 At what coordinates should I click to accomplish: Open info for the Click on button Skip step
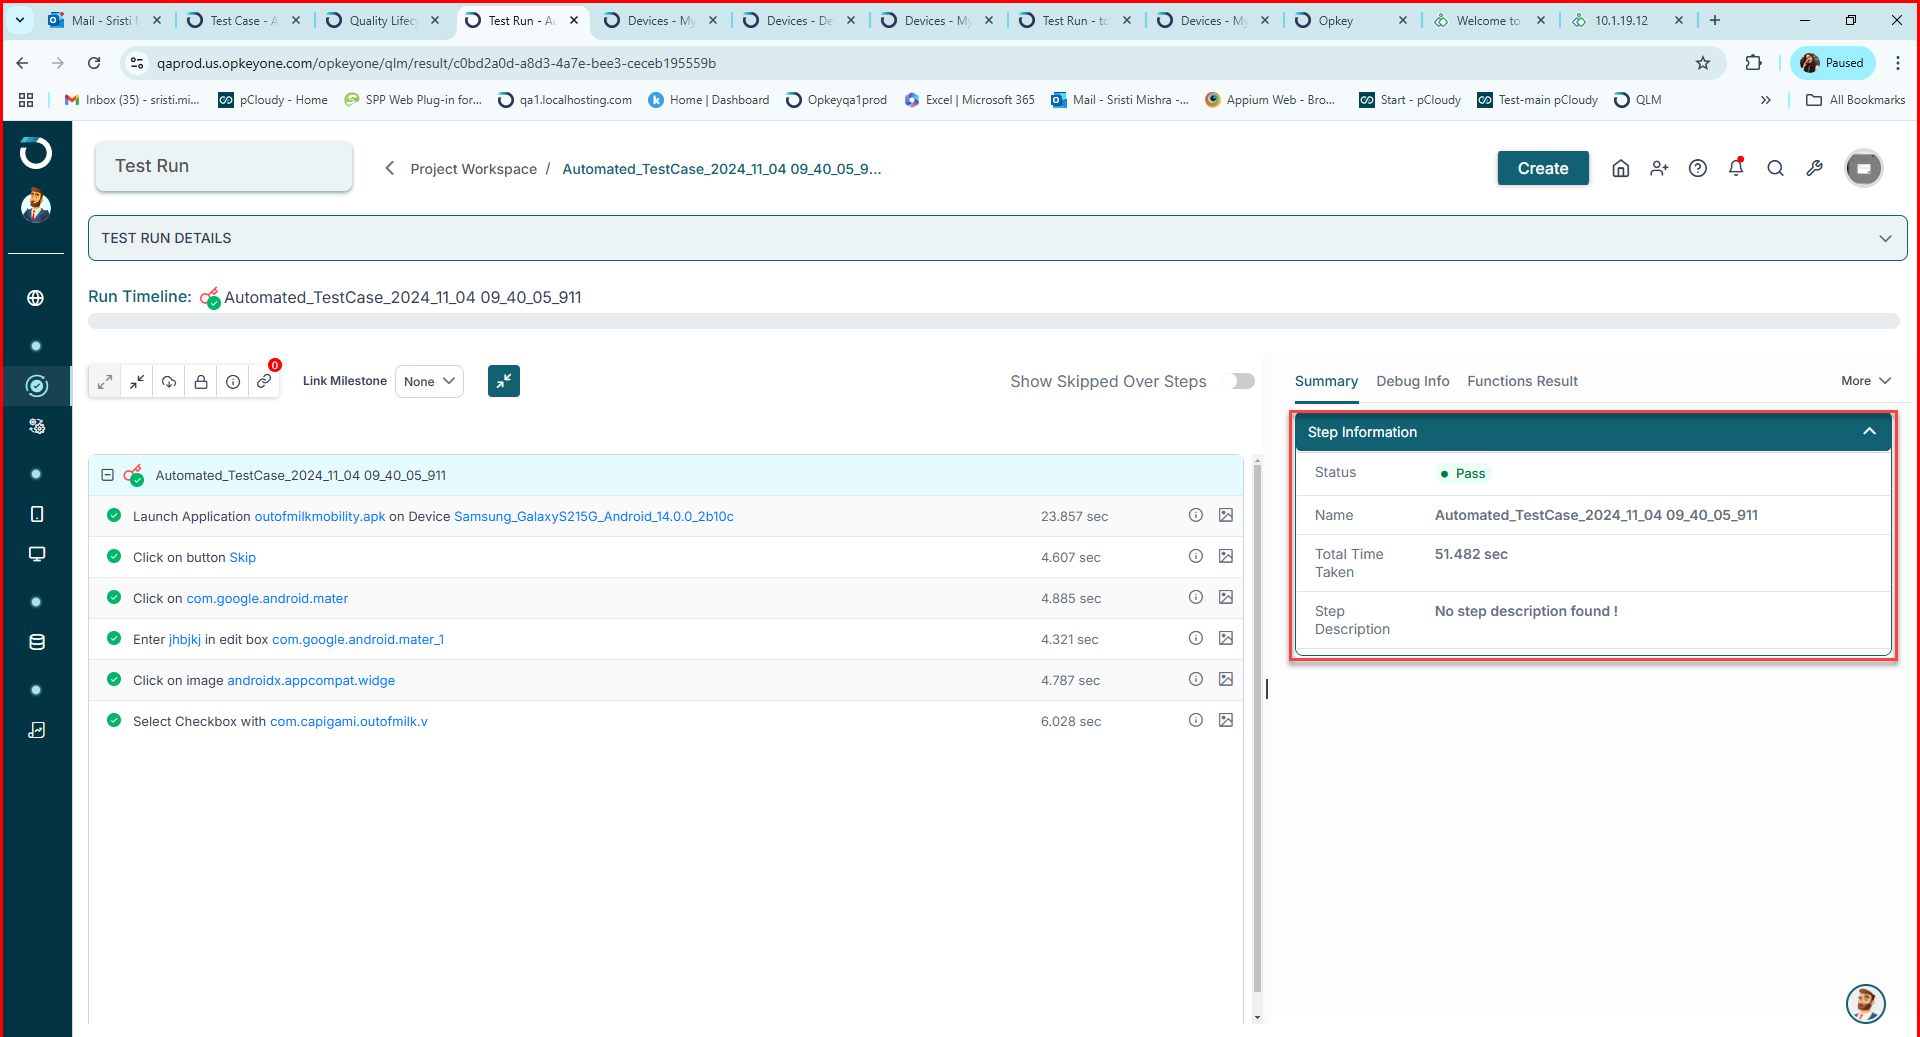pos(1196,556)
